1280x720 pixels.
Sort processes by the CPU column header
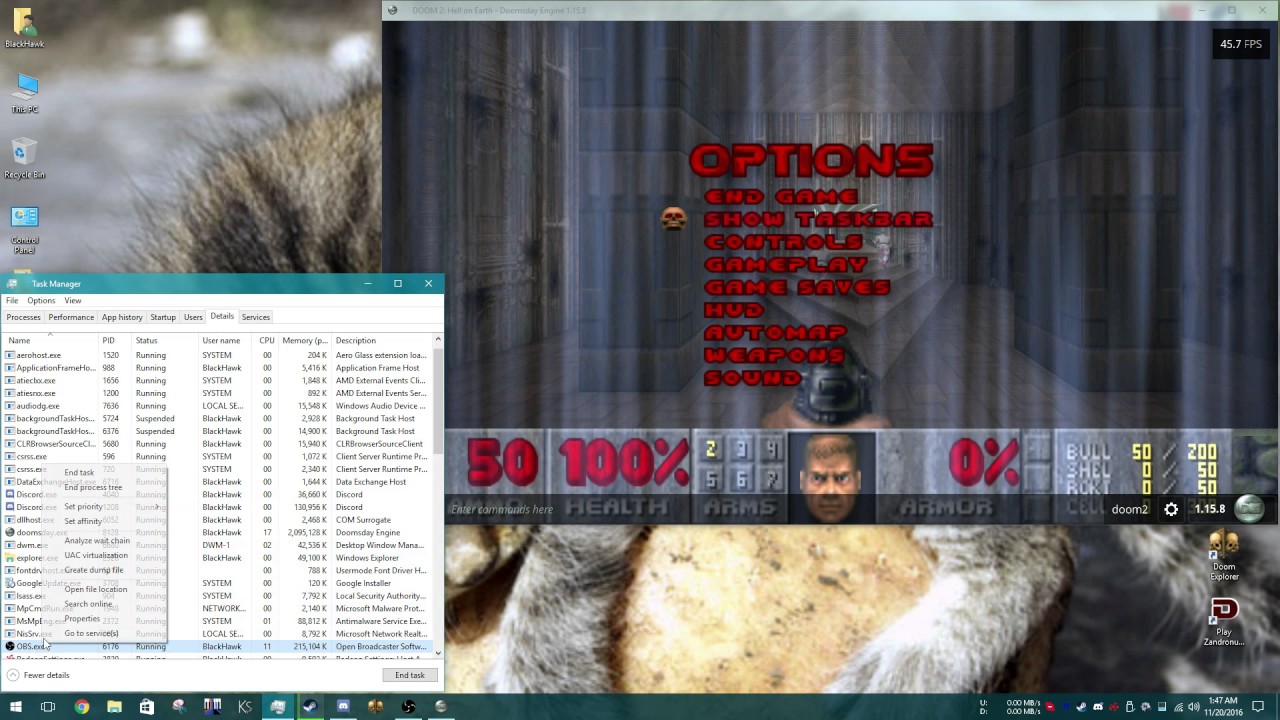[x=267, y=340]
